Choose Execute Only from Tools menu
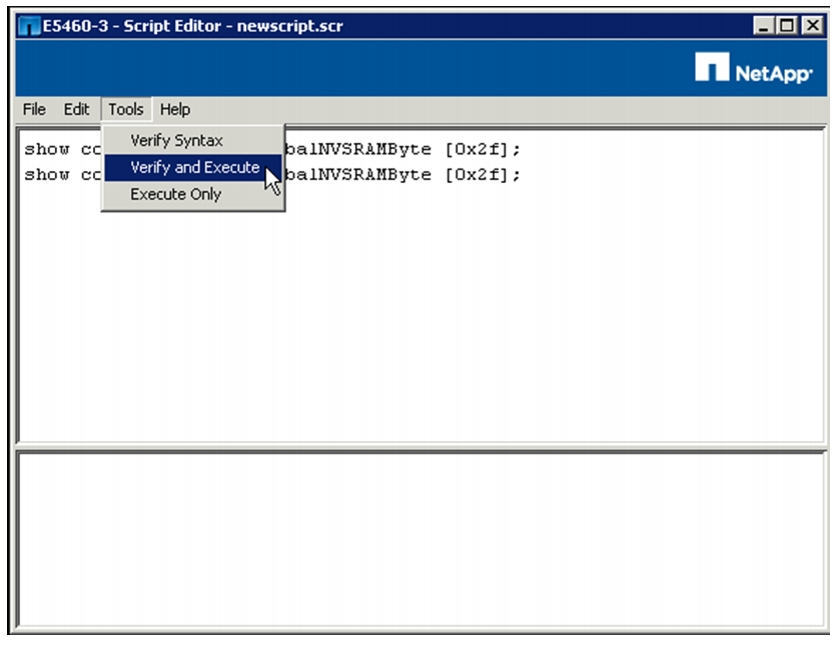Screen dimensions: 832x669 click(x=193, y=194)
